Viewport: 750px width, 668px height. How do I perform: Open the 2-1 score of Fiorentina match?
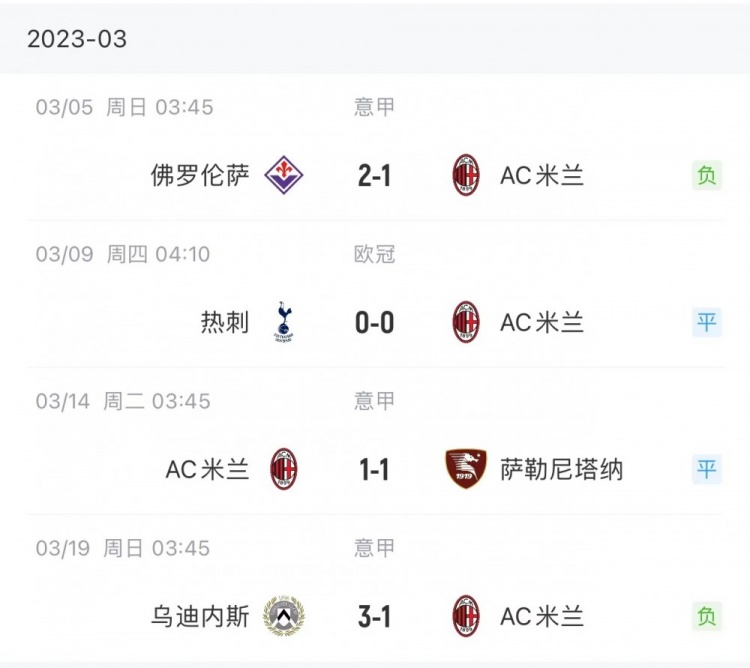375,175
